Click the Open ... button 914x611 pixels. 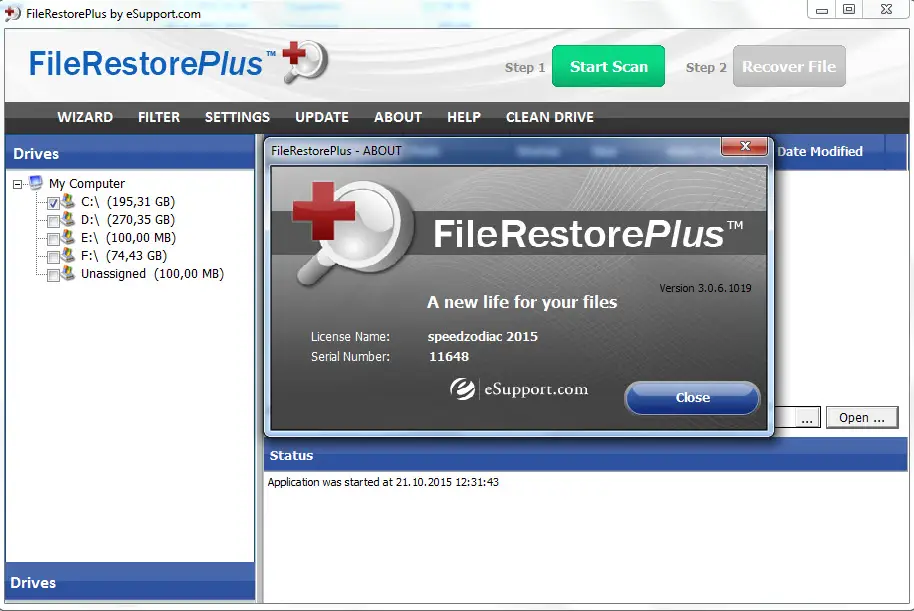[x=862, y=417]
